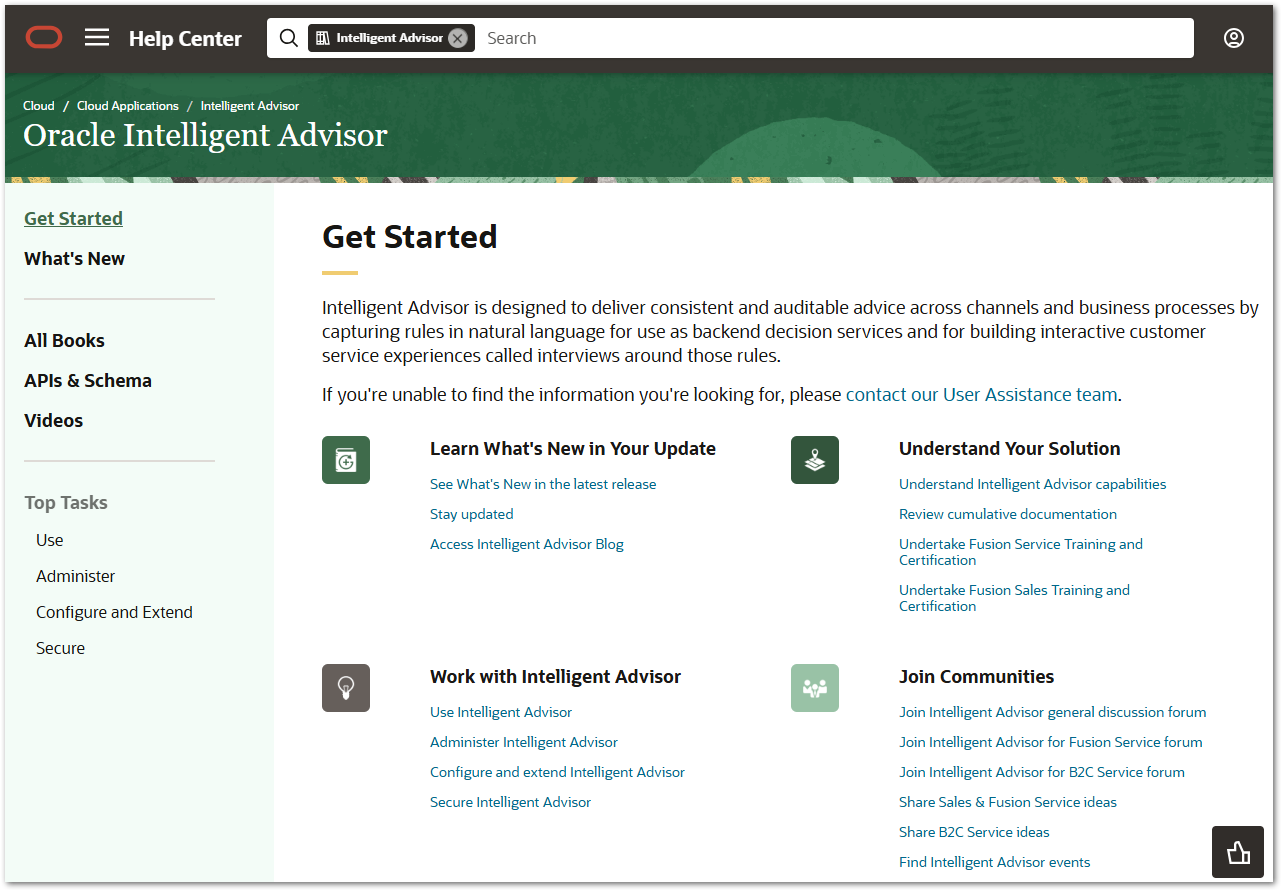Open Understand Intelligent Advisor capabilities link
This screenshot has width=1282, height=891.
point(1032,484)
